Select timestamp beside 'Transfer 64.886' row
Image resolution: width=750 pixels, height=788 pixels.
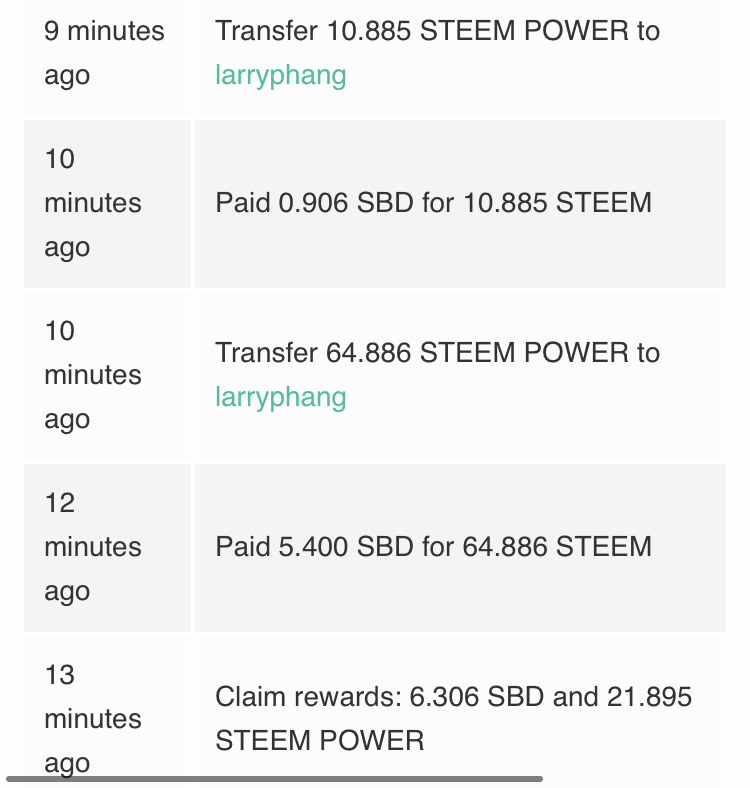tap(107, 375)
